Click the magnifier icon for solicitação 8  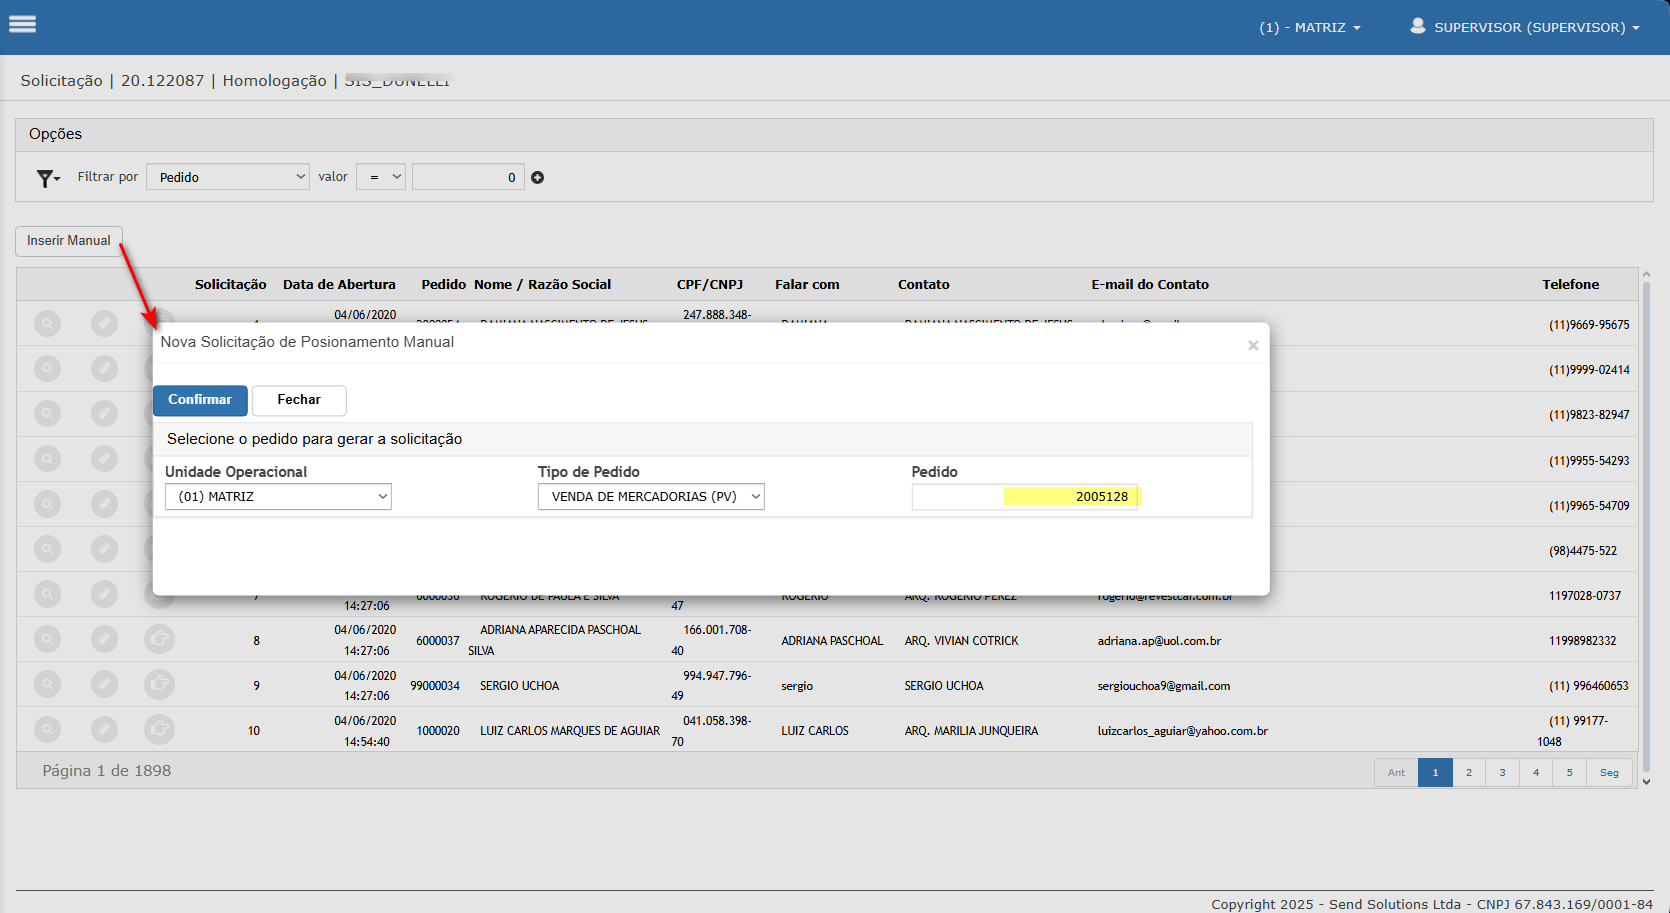pos(47,639)
